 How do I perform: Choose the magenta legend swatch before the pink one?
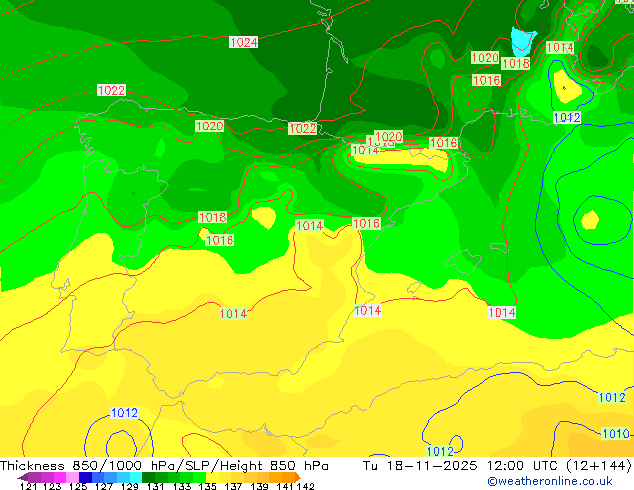pos(59,477)
